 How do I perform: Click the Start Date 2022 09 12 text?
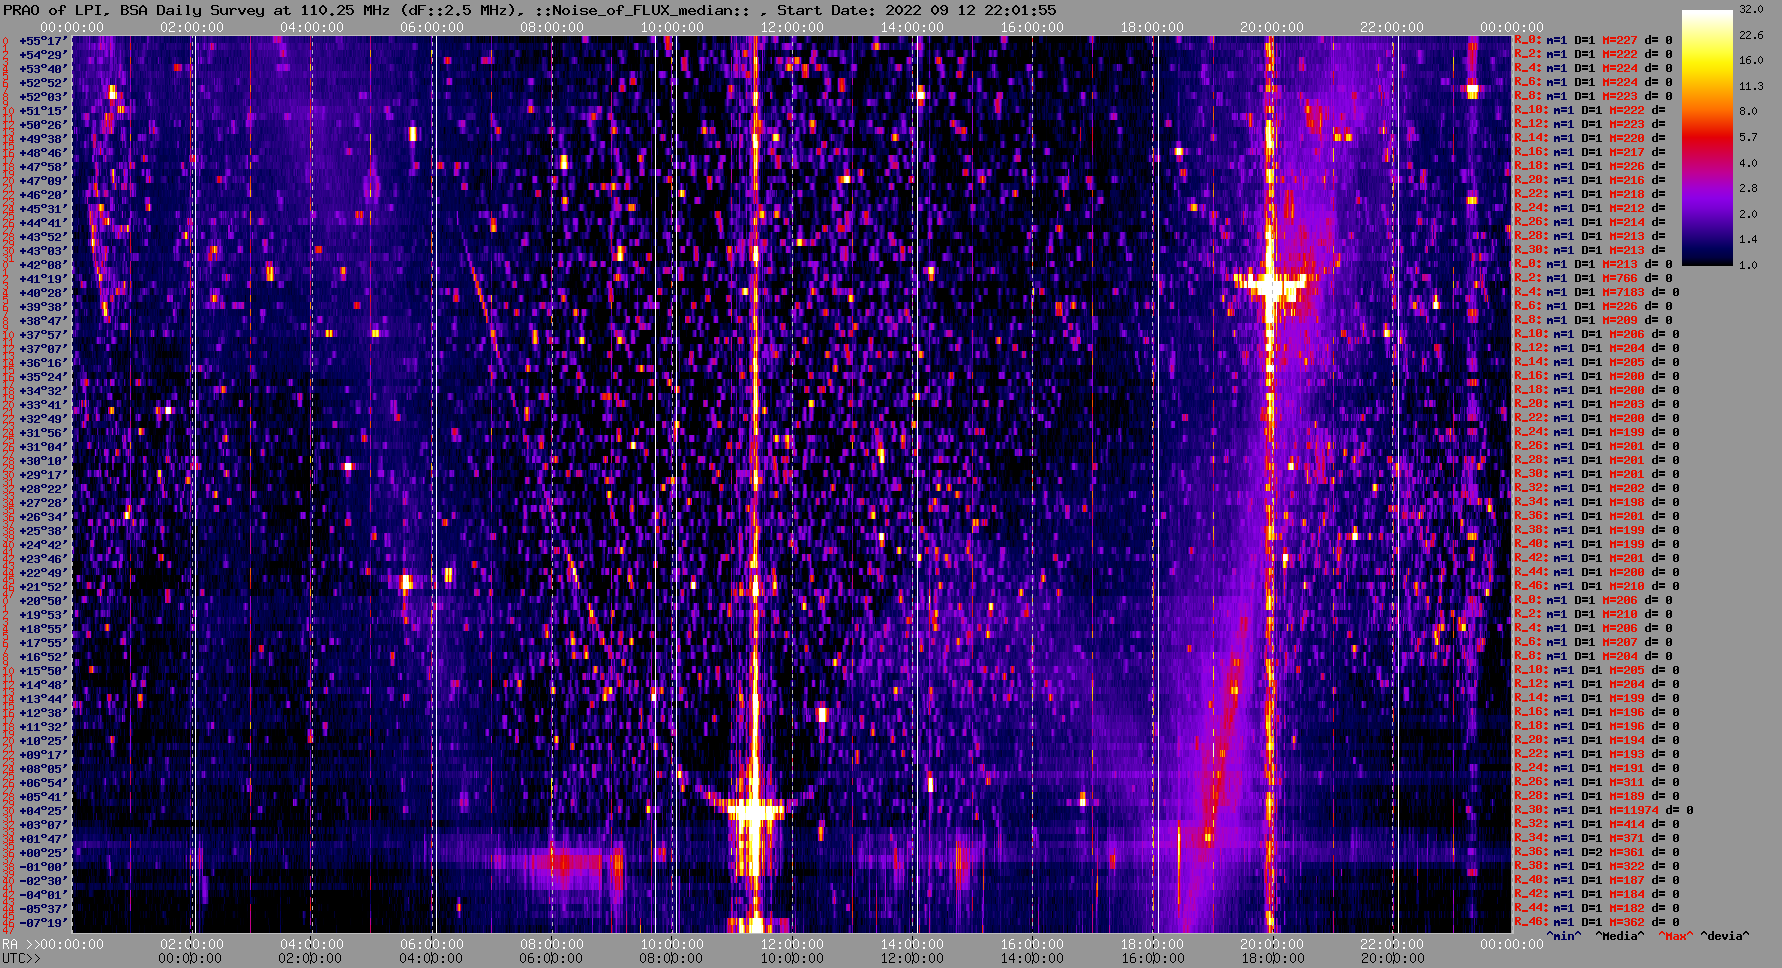click(917, 10)
